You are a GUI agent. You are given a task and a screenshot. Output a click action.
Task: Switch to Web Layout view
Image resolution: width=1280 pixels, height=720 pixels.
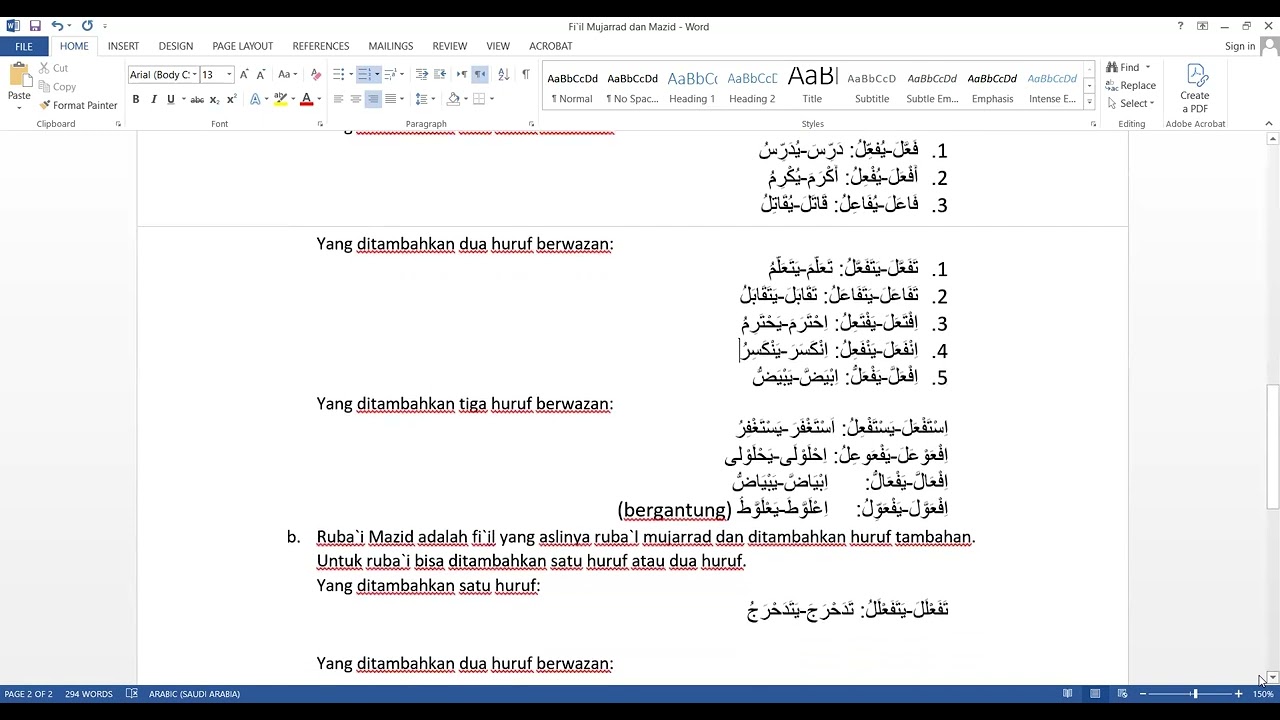coord(1122,694)
